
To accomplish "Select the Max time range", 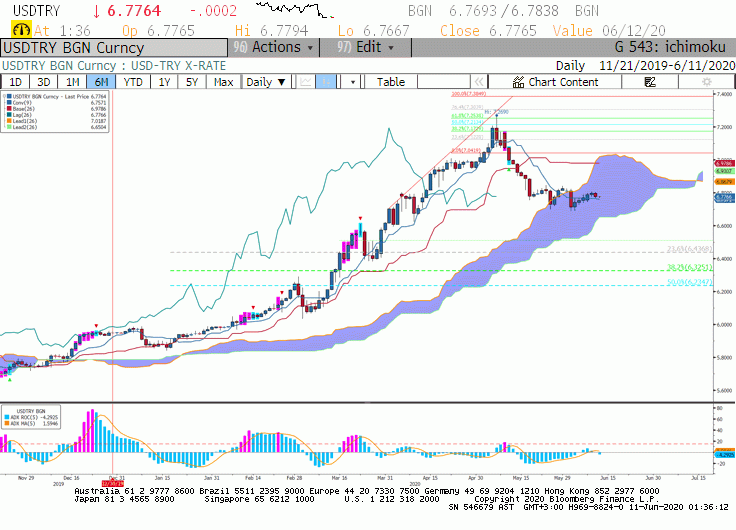I will (223, 82).
